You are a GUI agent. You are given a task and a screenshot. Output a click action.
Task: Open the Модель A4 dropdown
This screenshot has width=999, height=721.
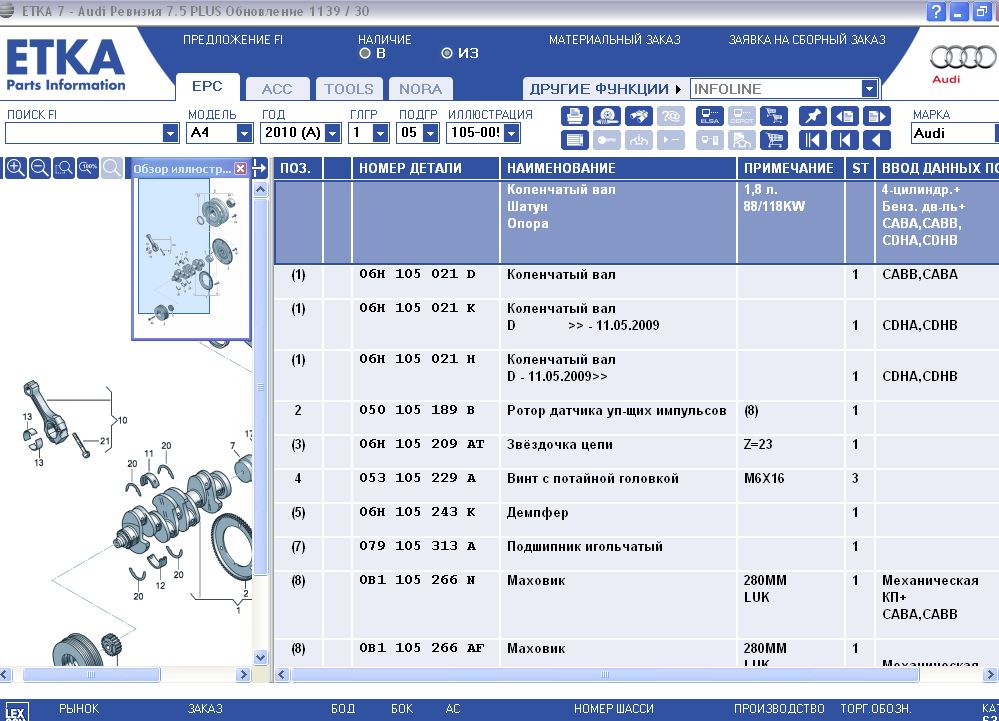tap(244, 133)
